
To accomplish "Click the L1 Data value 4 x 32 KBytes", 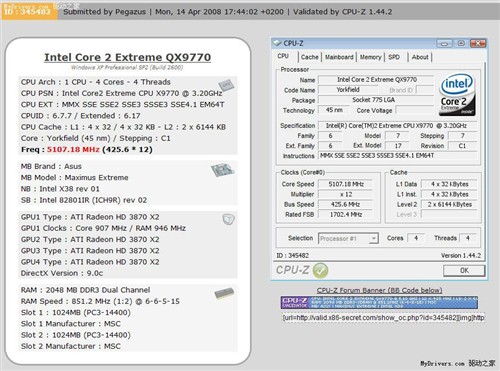I will click(x=449, y=184).
